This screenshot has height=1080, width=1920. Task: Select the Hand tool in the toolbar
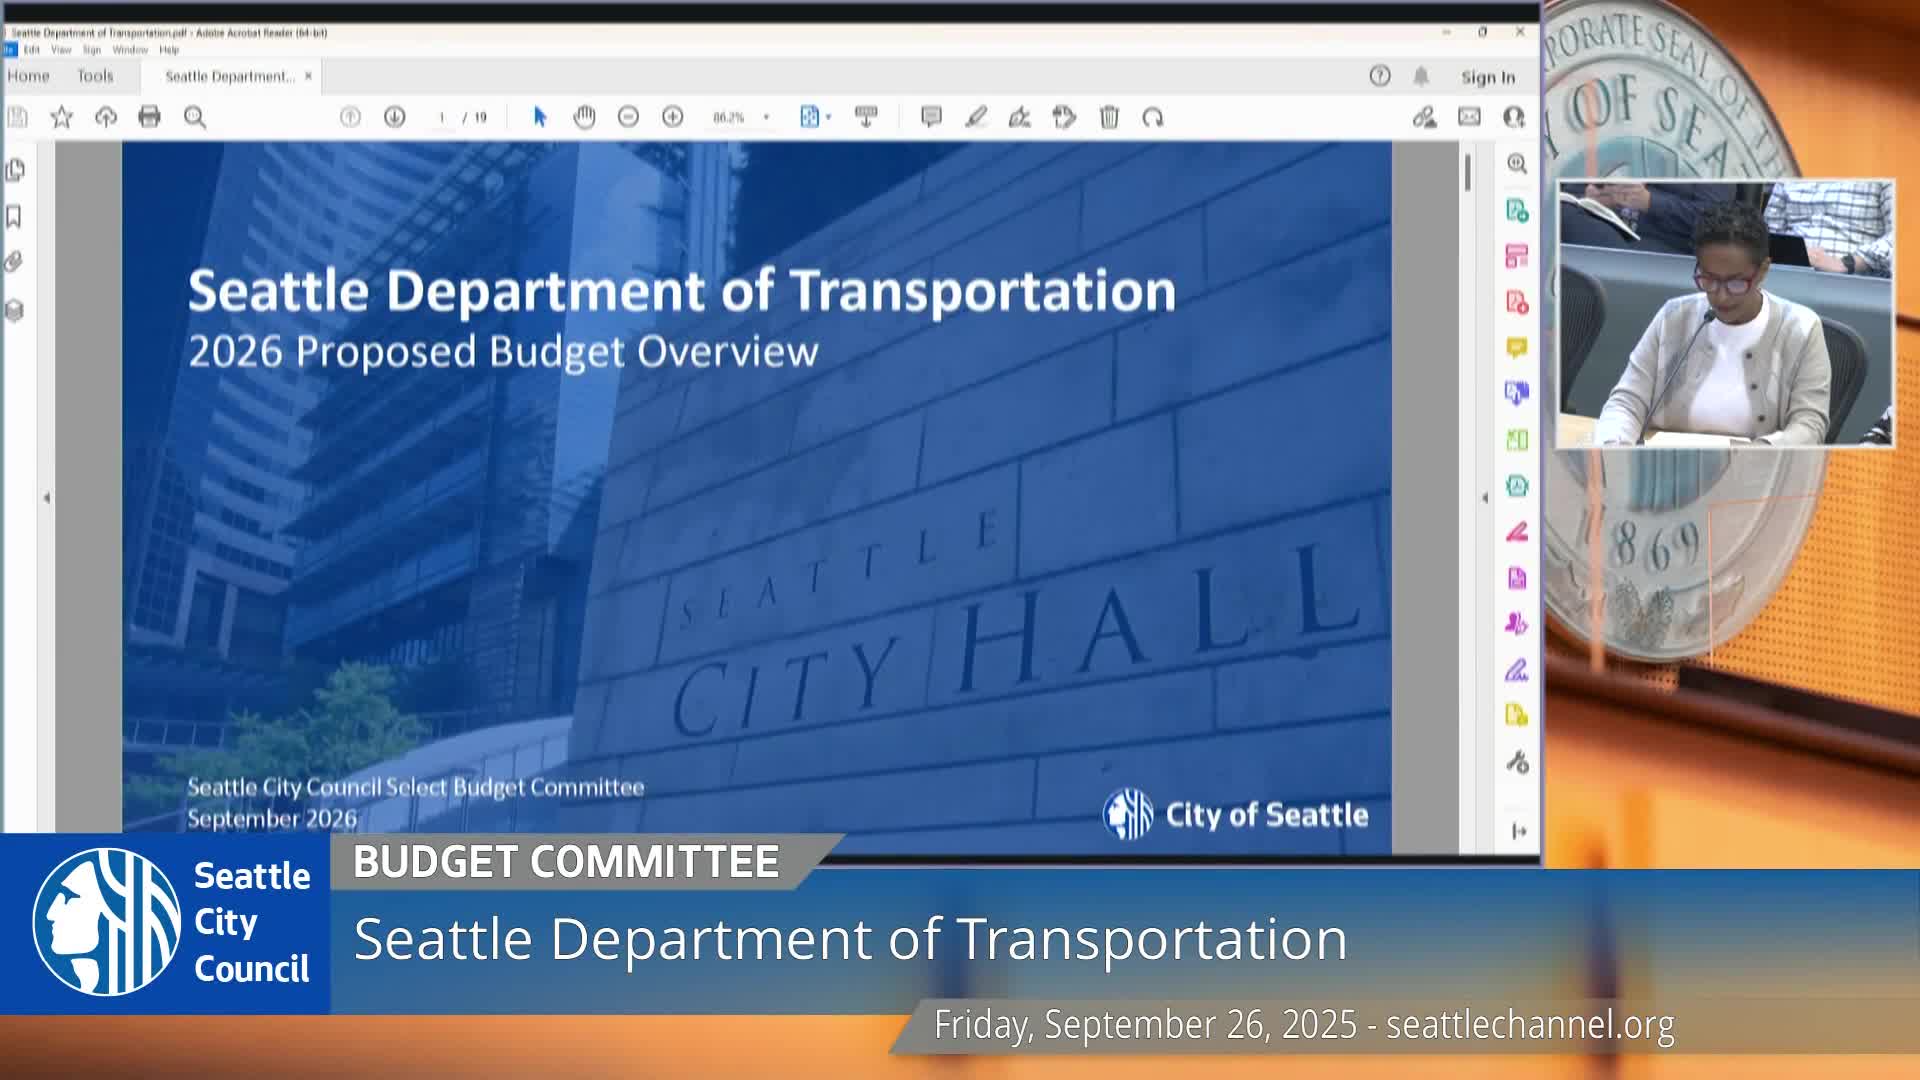pos(584,117)
